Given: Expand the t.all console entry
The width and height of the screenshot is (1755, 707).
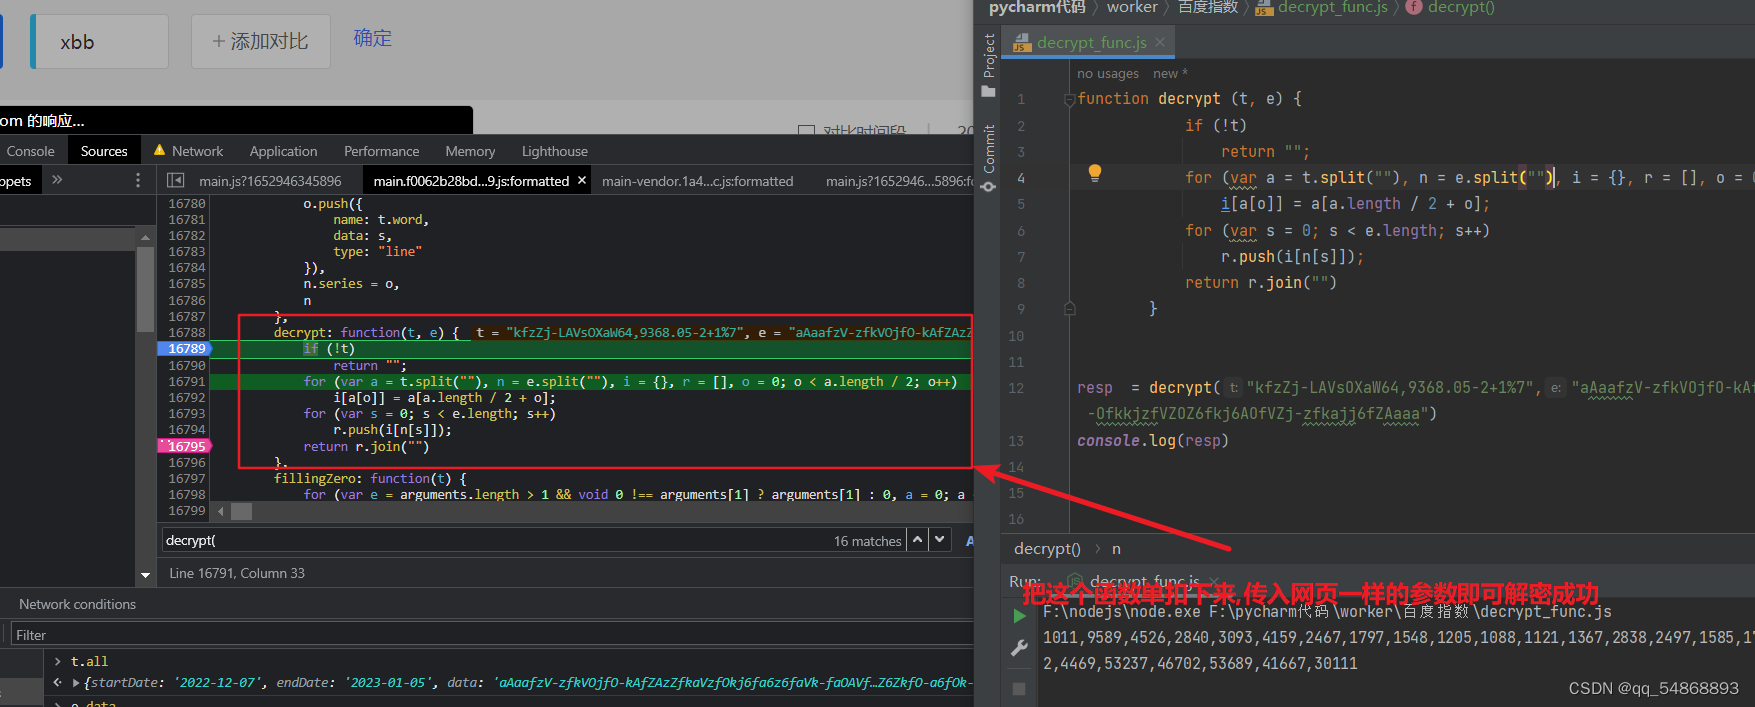Looking at the screenshot, I should (x=58, y=662).
